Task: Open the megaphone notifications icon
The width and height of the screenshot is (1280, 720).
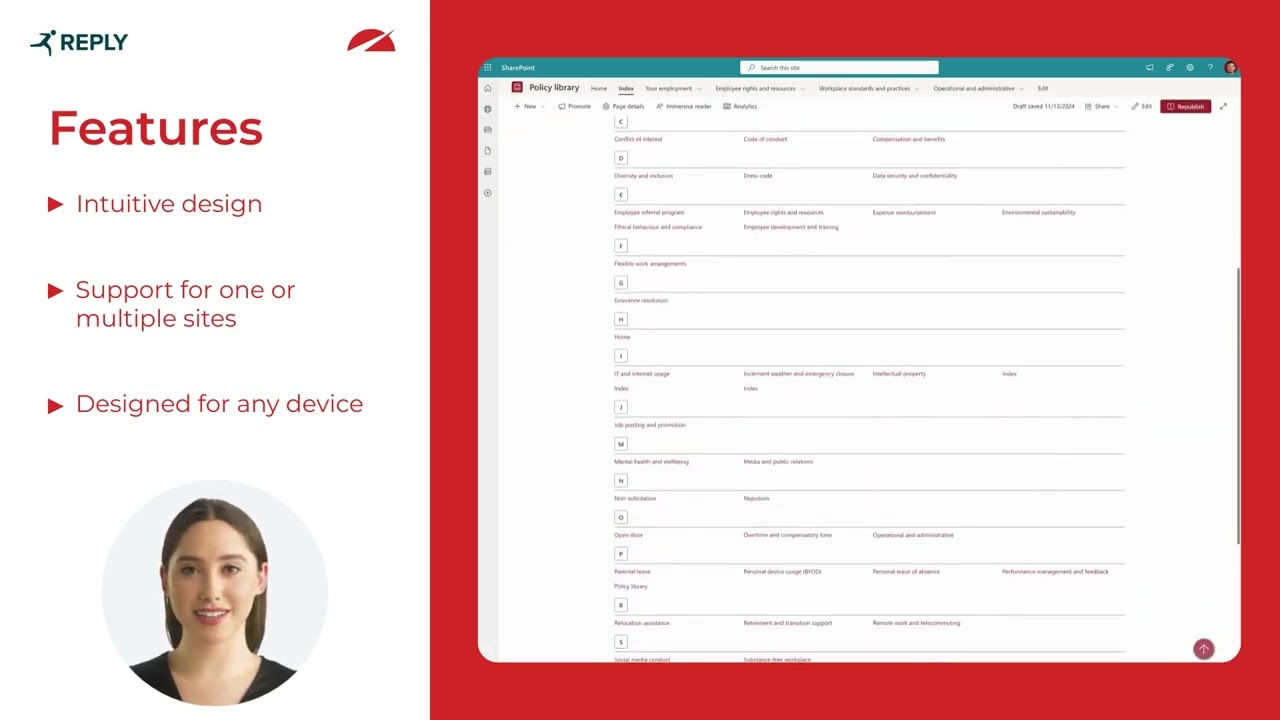Action: (1149, 68)
